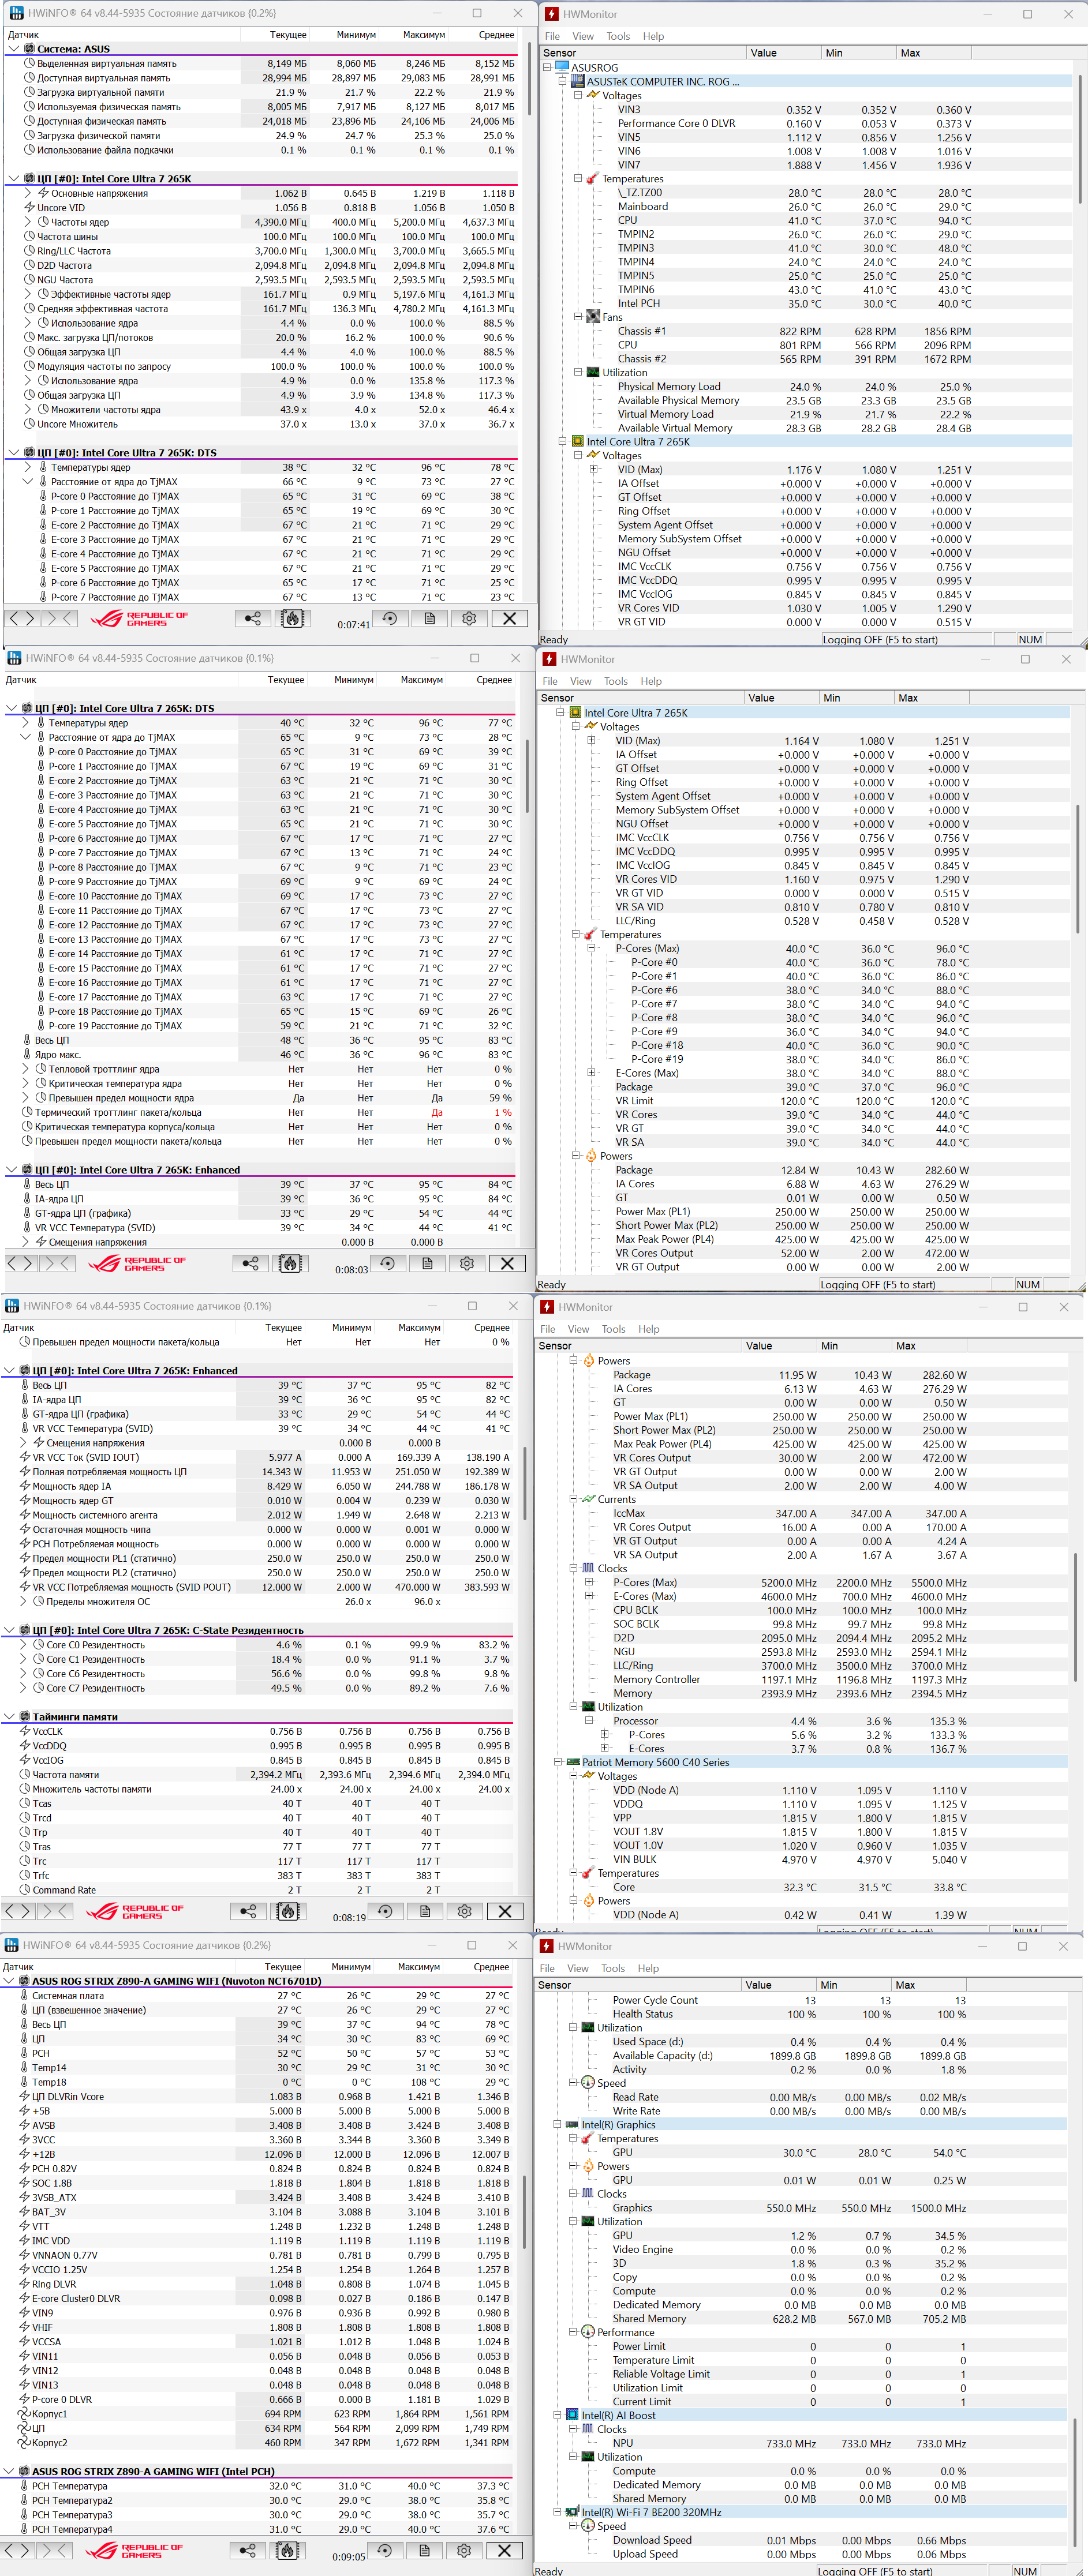Open Help menu in the bottom HWMonitor window
Viewport: 1088px width, 2576px height.
coord(648,1968)
